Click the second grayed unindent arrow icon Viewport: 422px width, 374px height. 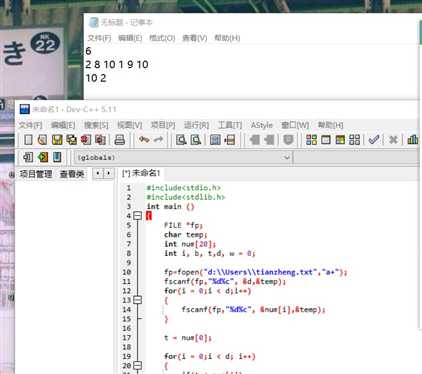pyautogui.click(x=269, y=140)
